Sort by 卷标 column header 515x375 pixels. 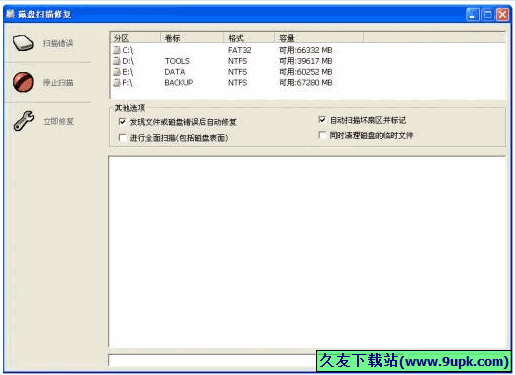[x=192, y=38]
